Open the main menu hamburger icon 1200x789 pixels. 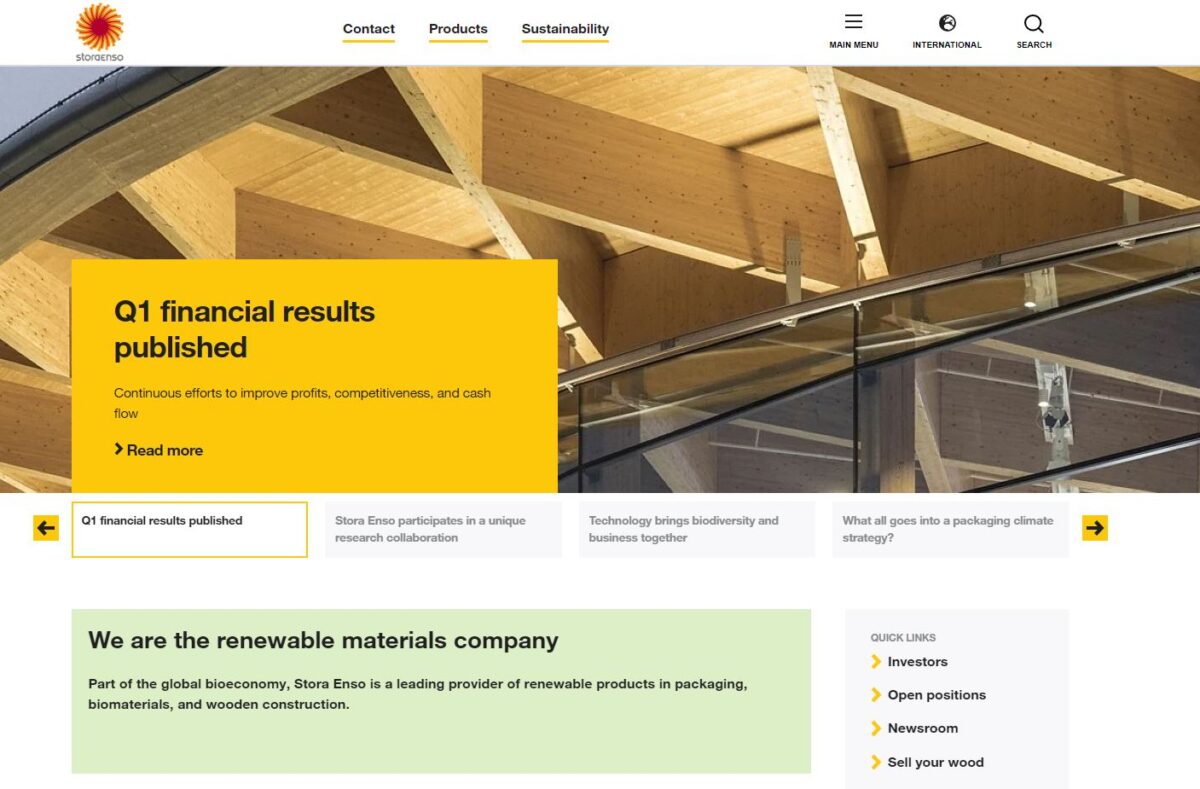click(x=853, y=22)
